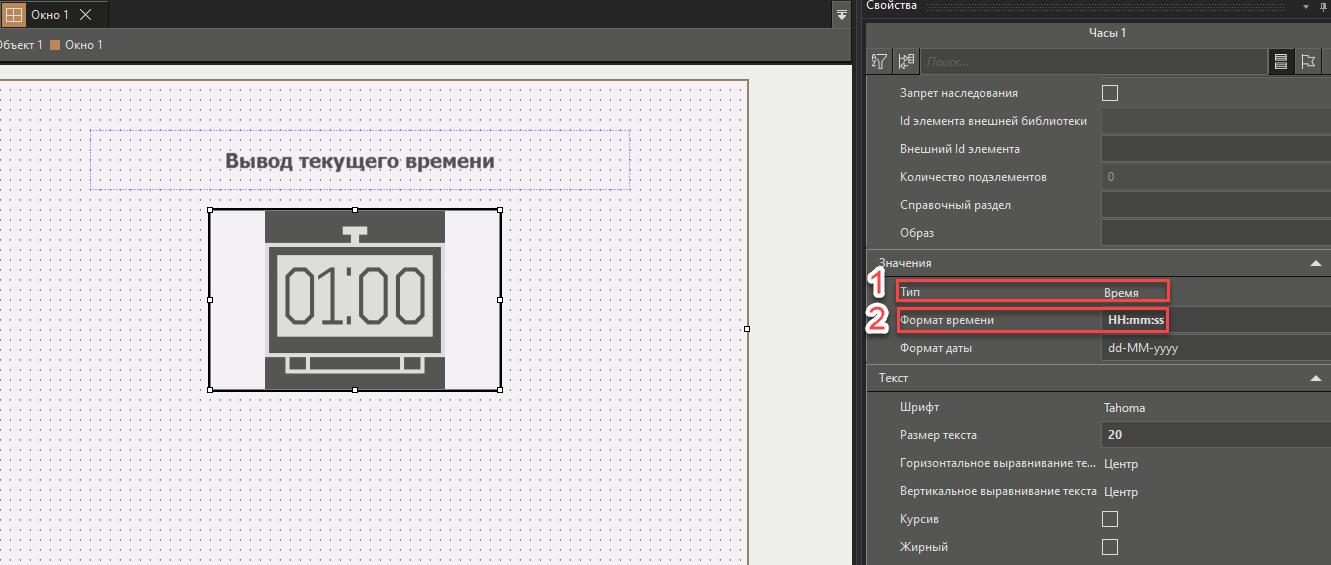1331x565 pixels.
Task: Switch to the Окно 1 tab
Action: point(50,15)
